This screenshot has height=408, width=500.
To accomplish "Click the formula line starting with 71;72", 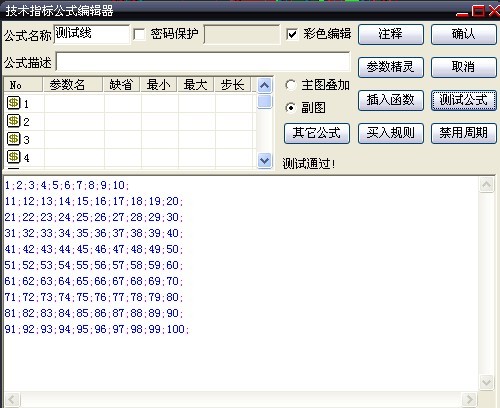I will tap(94, 297).
